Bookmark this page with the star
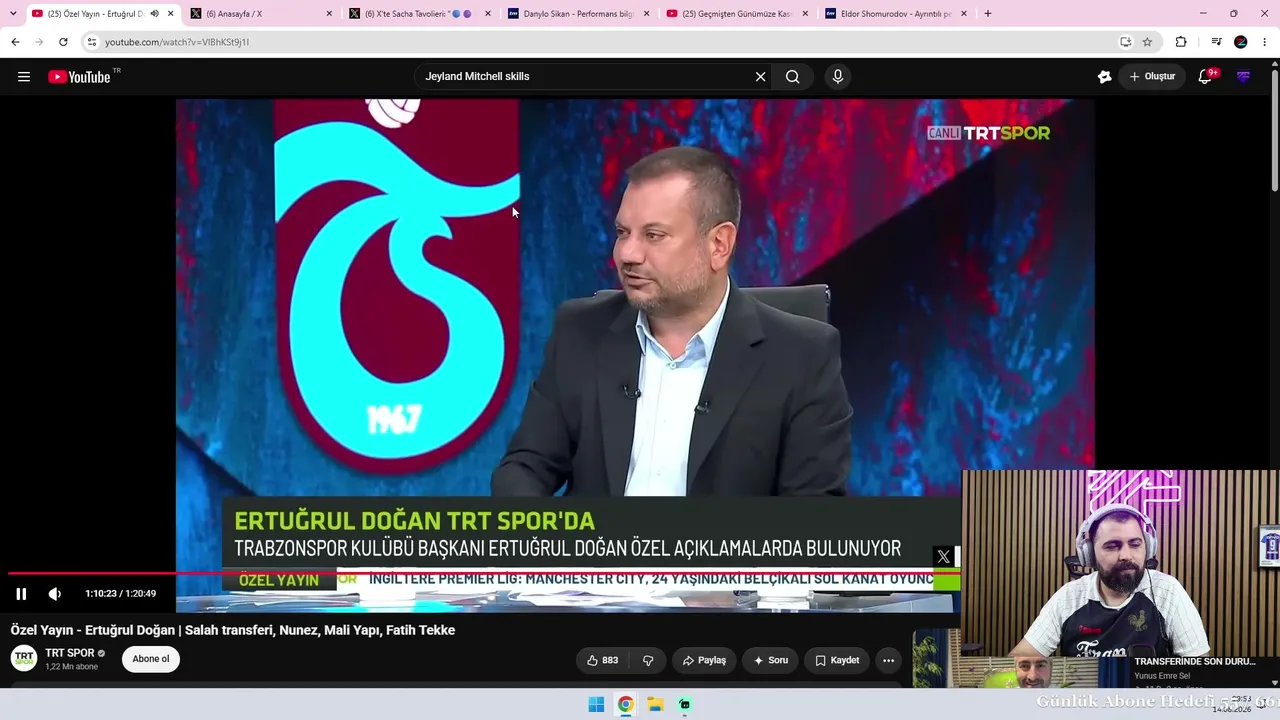 [1147, 42]
